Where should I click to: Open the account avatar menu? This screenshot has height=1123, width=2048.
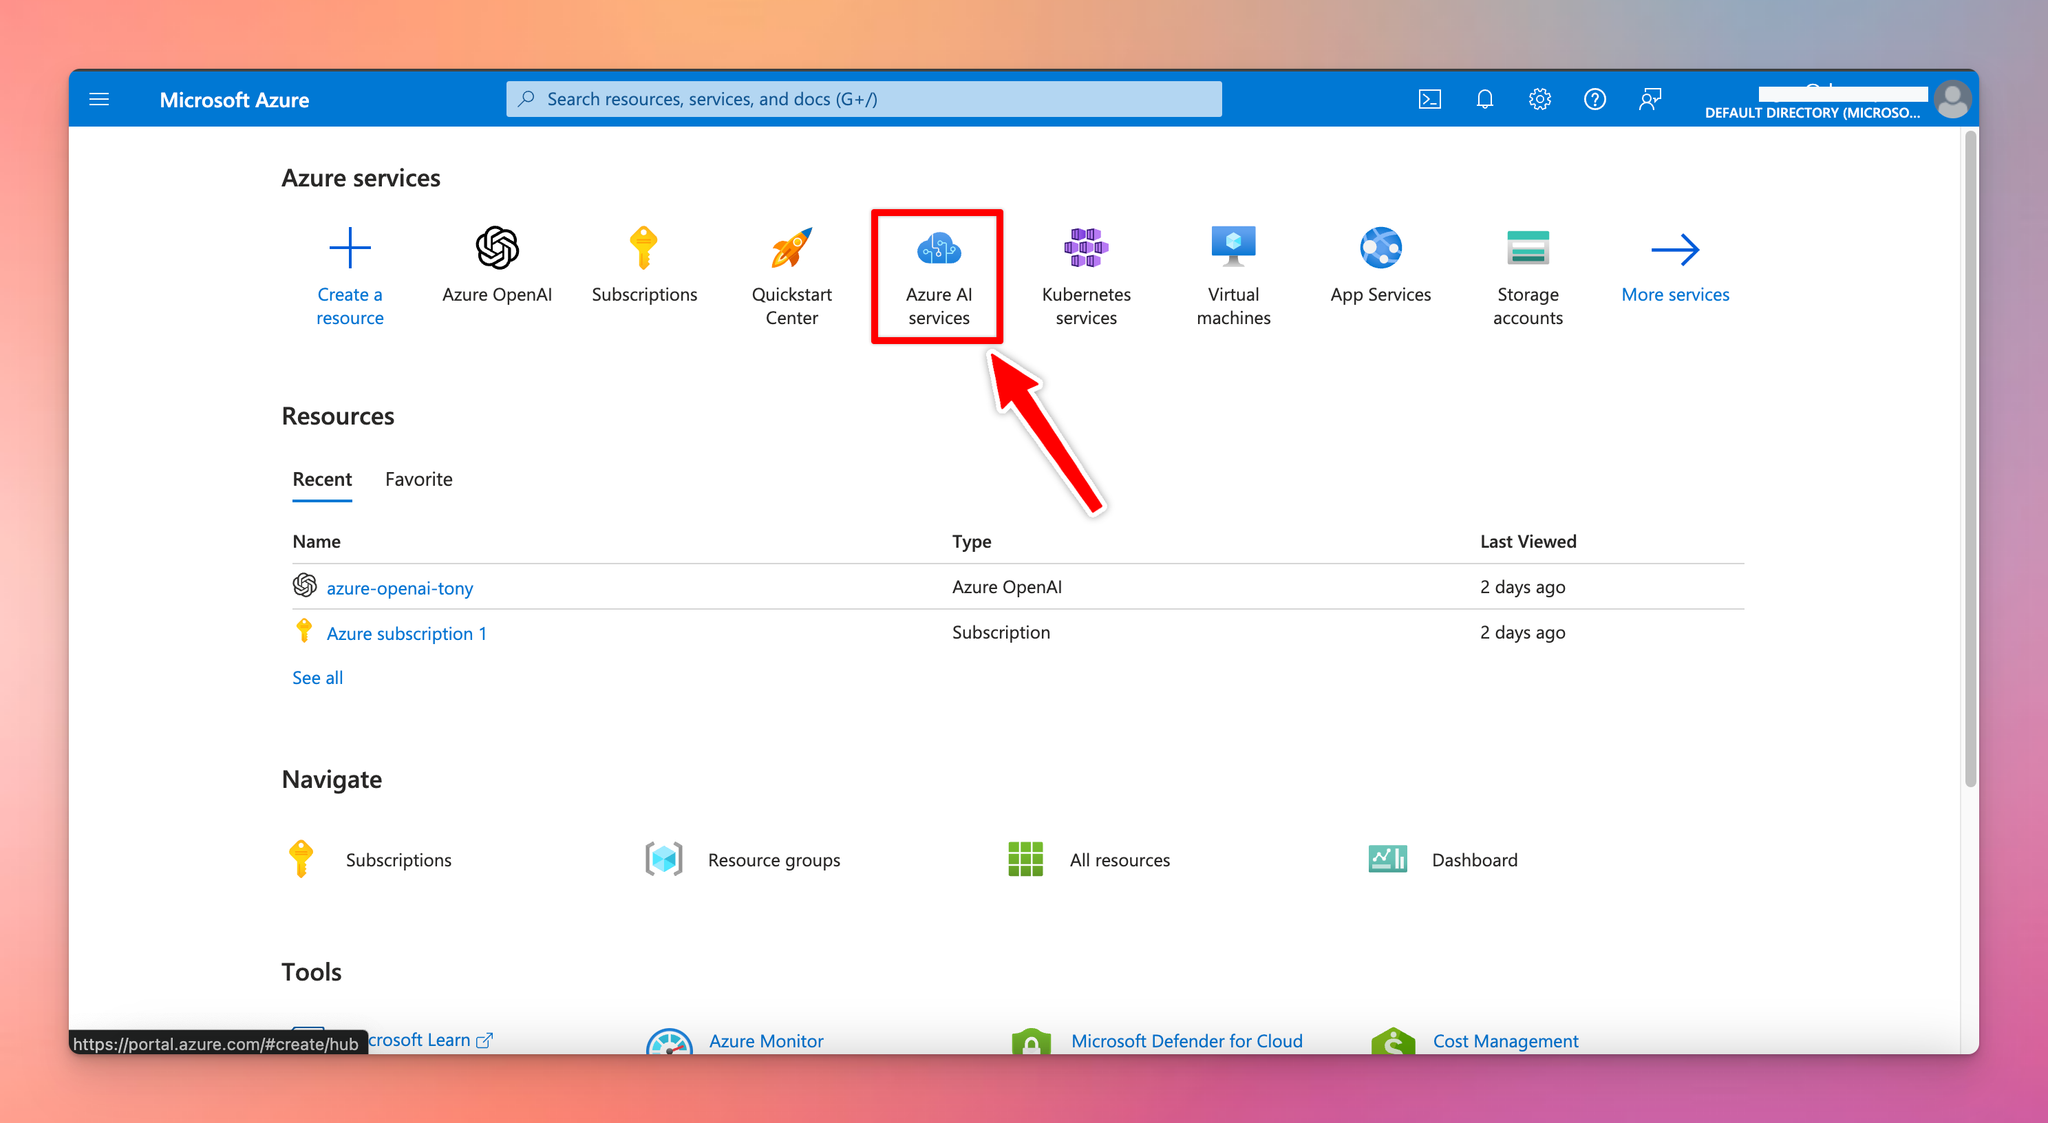click(x=1951, y=99)
